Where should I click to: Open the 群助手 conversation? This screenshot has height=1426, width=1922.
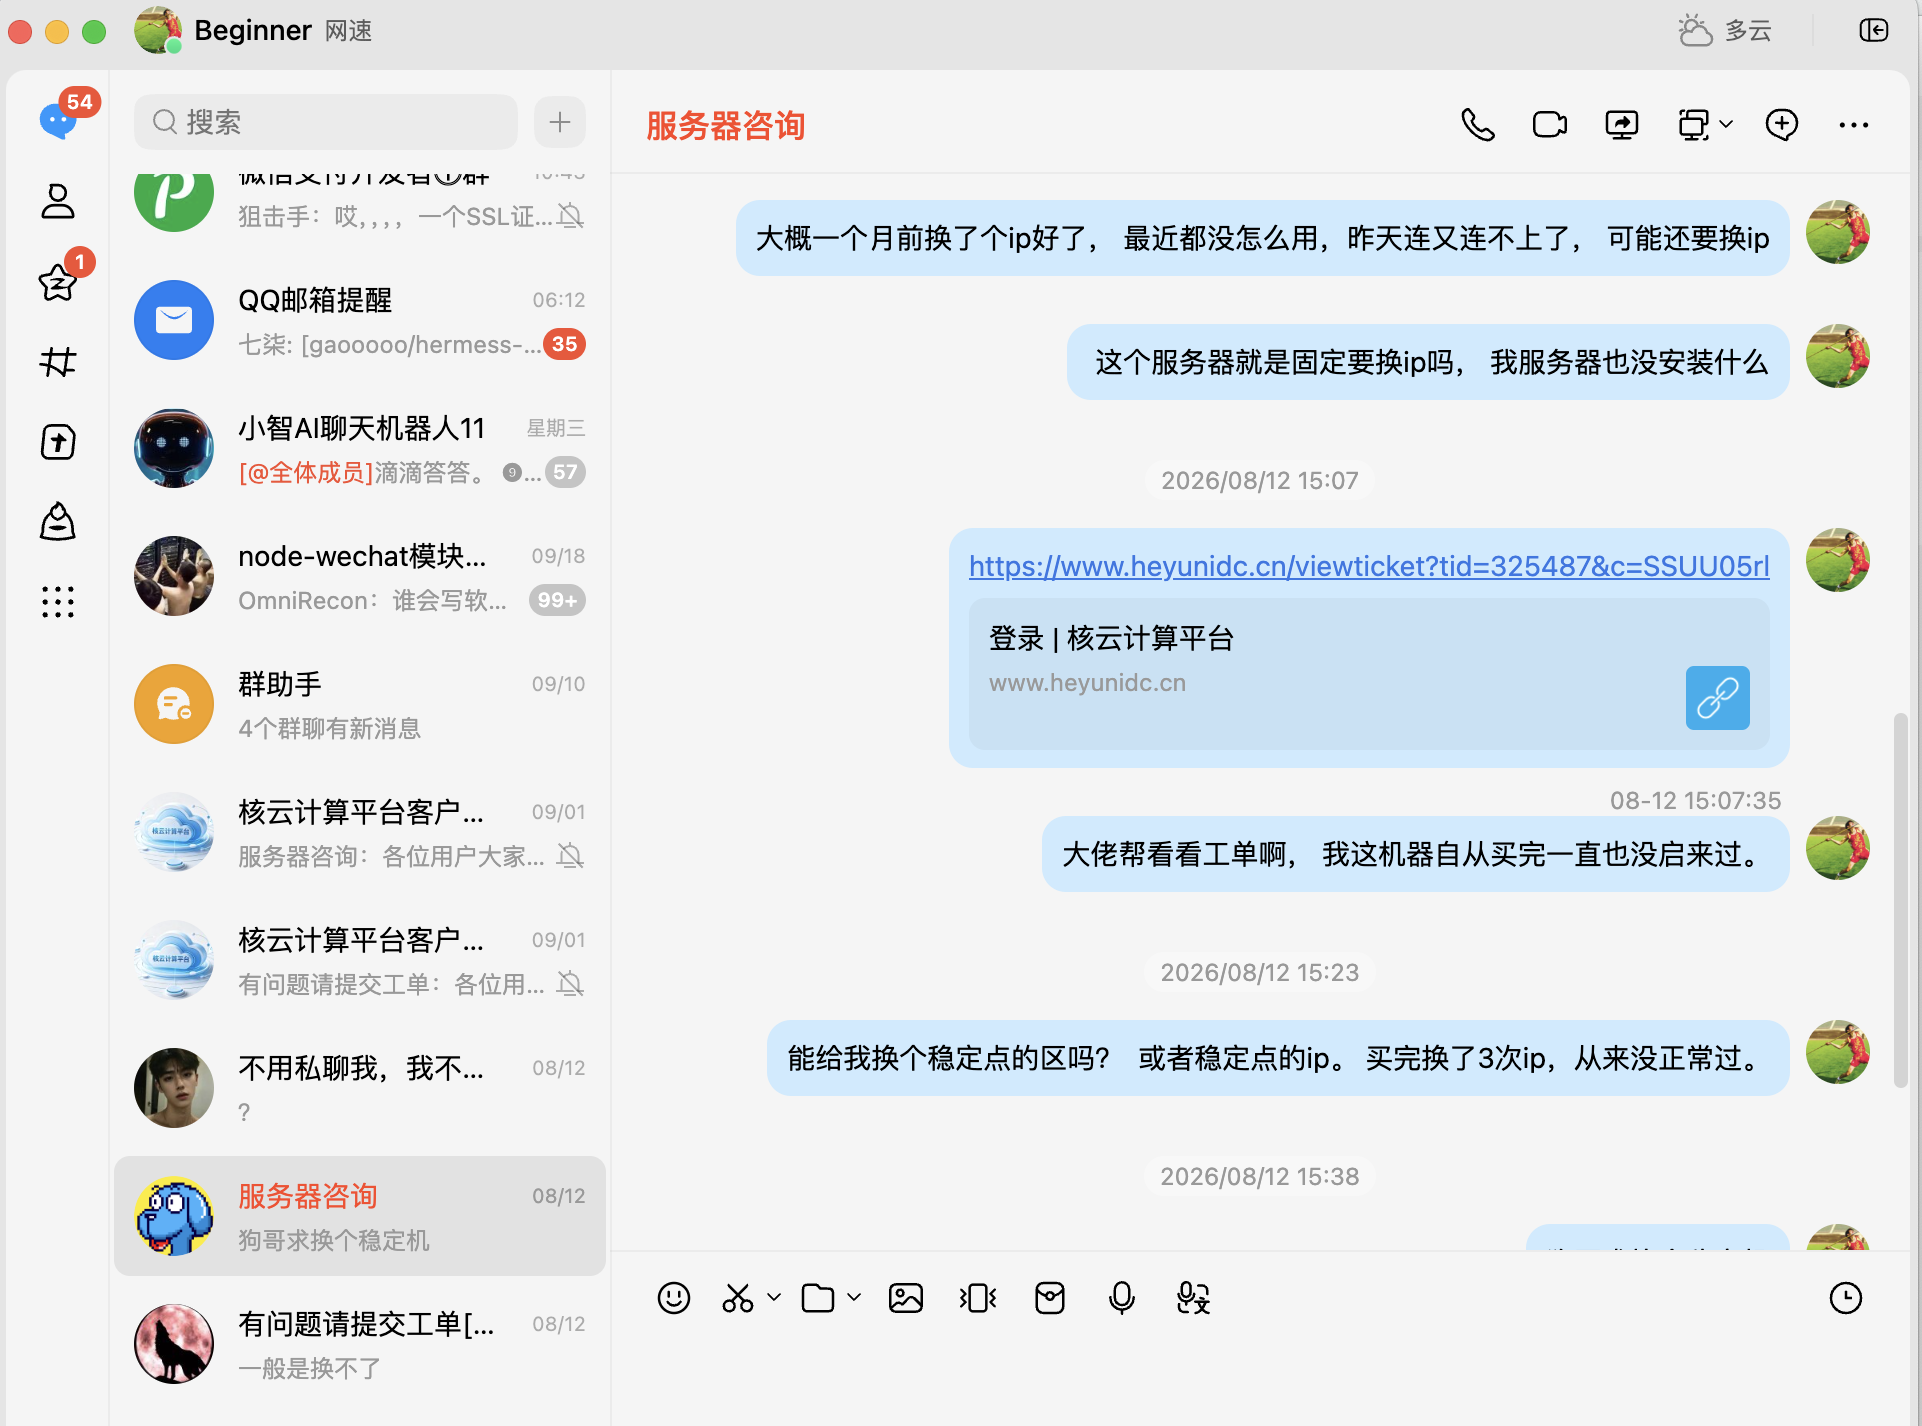pyautogui.click(x=360, y=704)
